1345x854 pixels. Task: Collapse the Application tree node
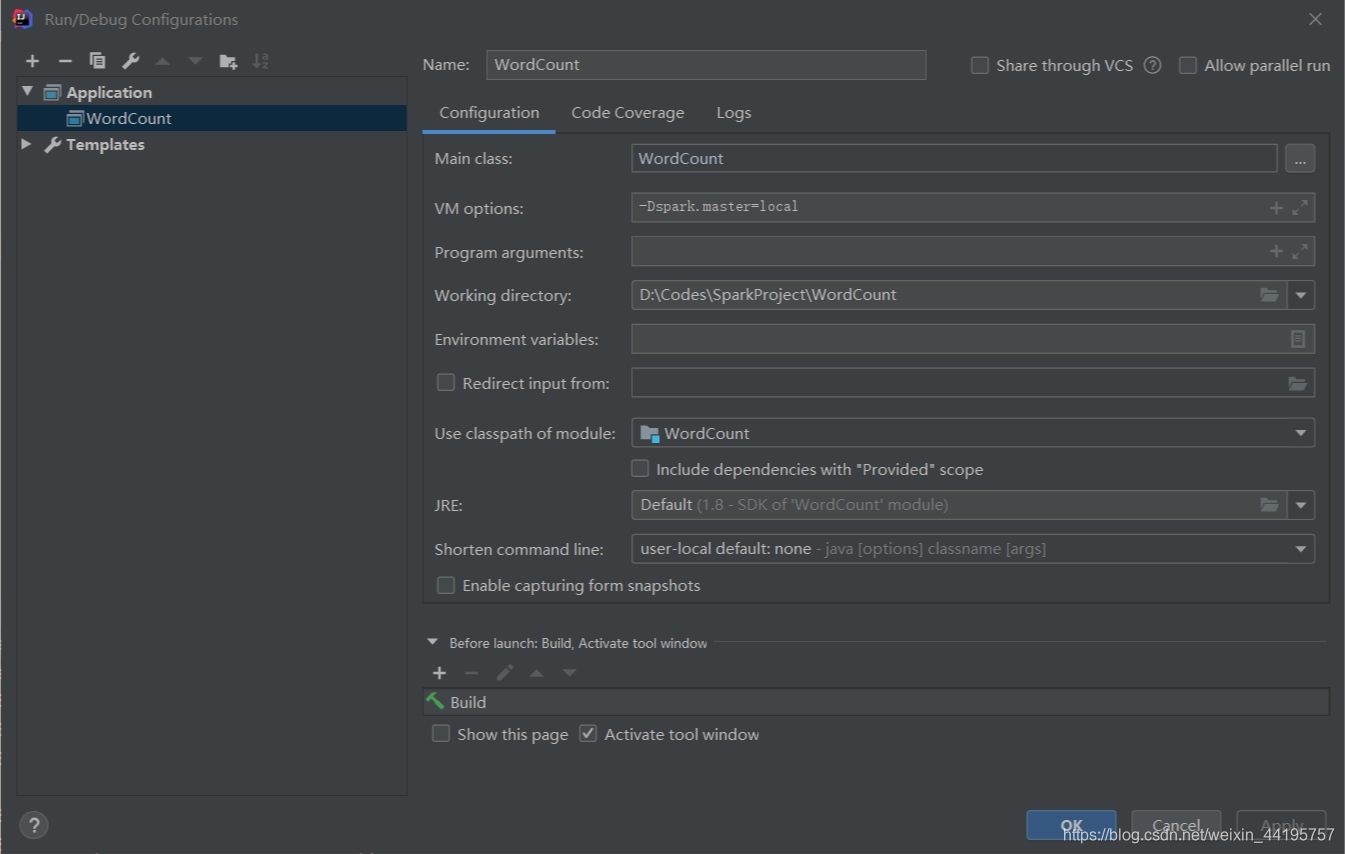point(27,92)
